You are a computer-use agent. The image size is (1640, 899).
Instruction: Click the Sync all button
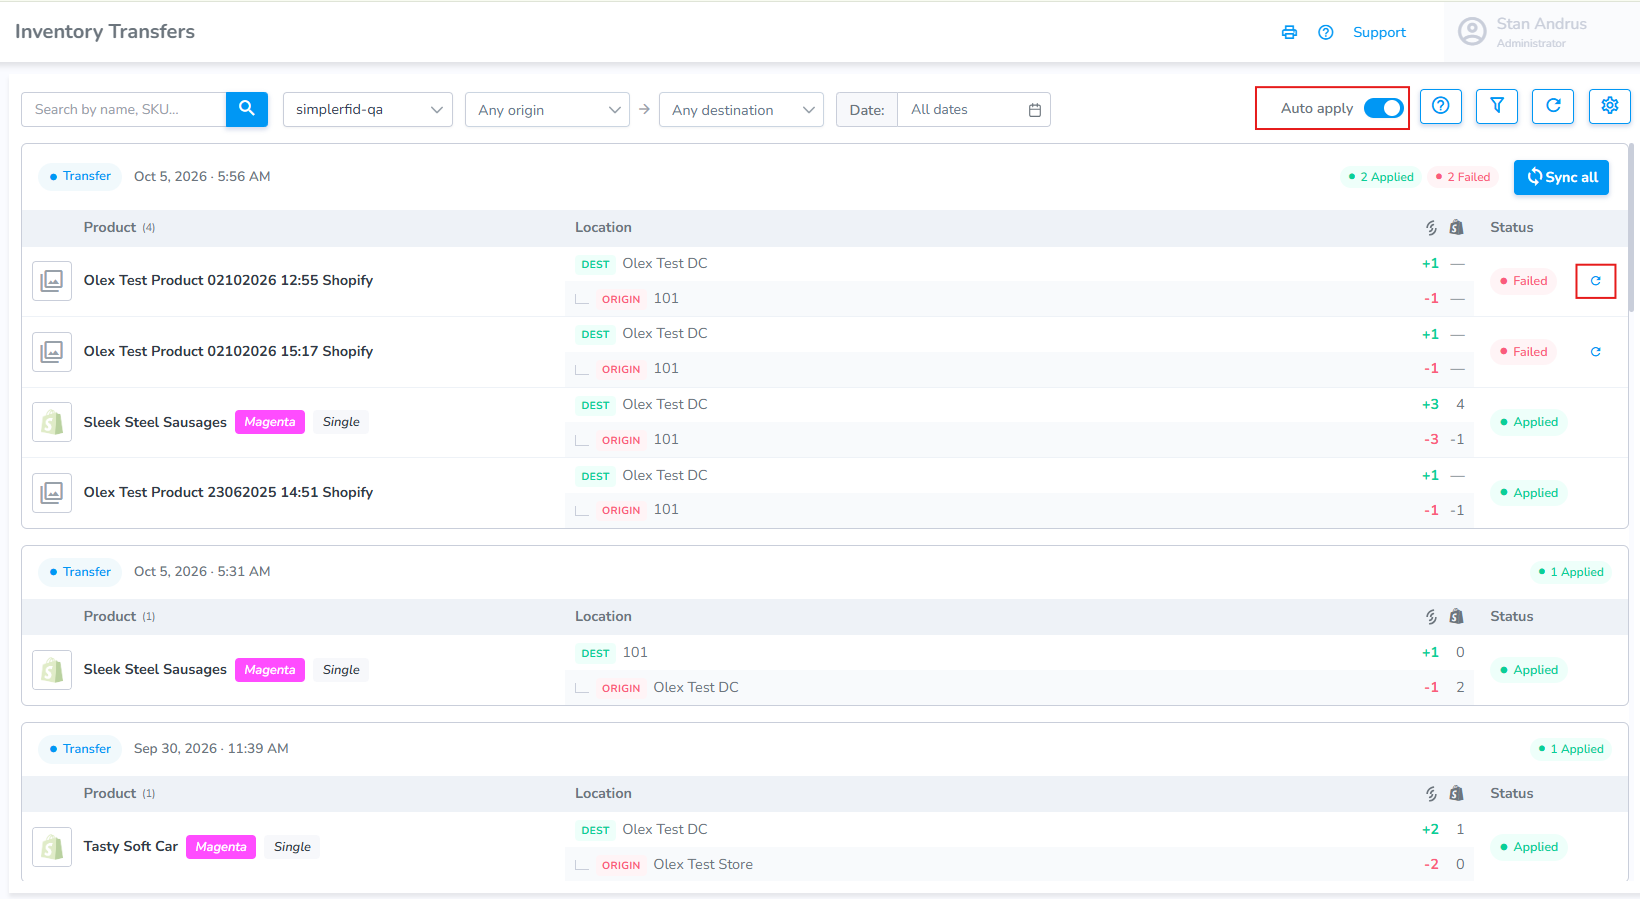1561,177
